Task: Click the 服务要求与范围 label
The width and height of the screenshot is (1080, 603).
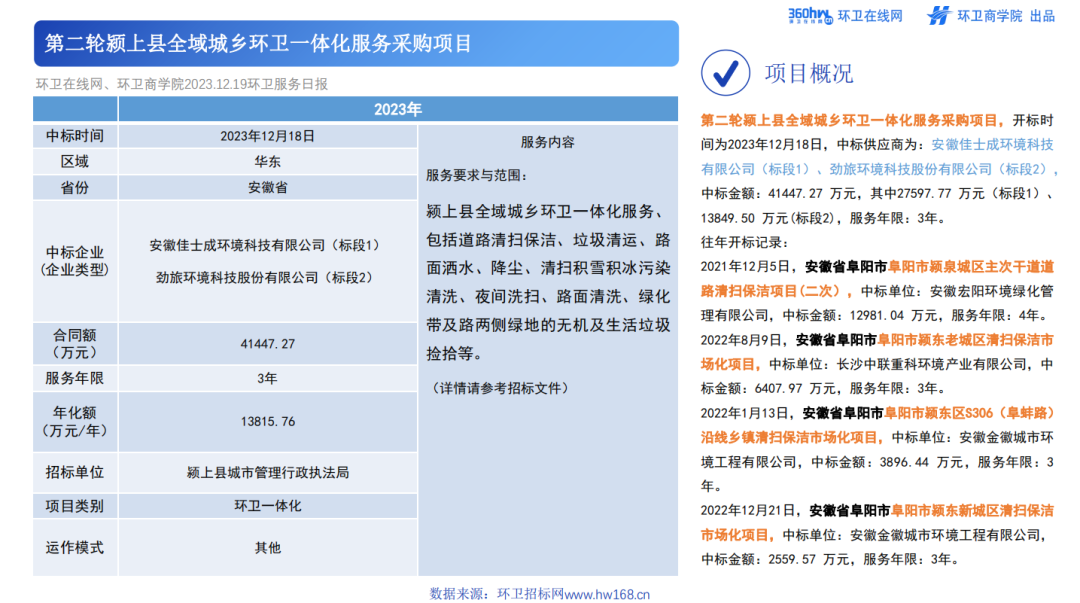Action: coord(477,175)
